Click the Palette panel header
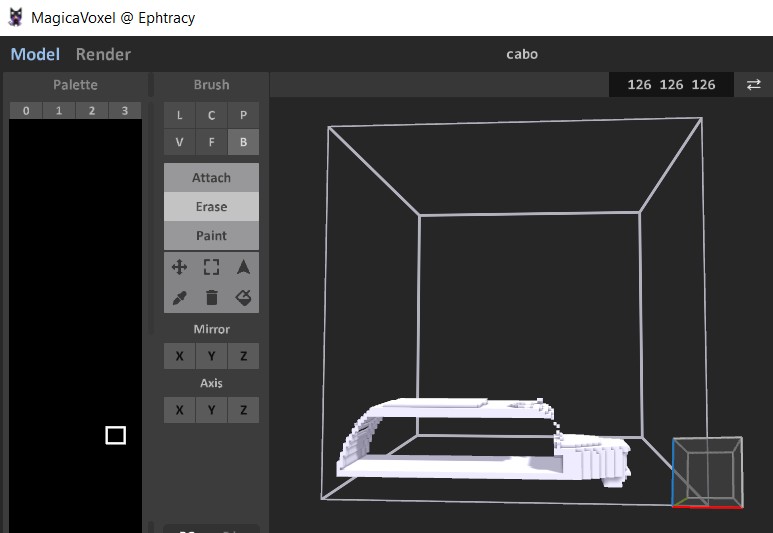This screenshot has height=533, width=773. click(75, 85)
